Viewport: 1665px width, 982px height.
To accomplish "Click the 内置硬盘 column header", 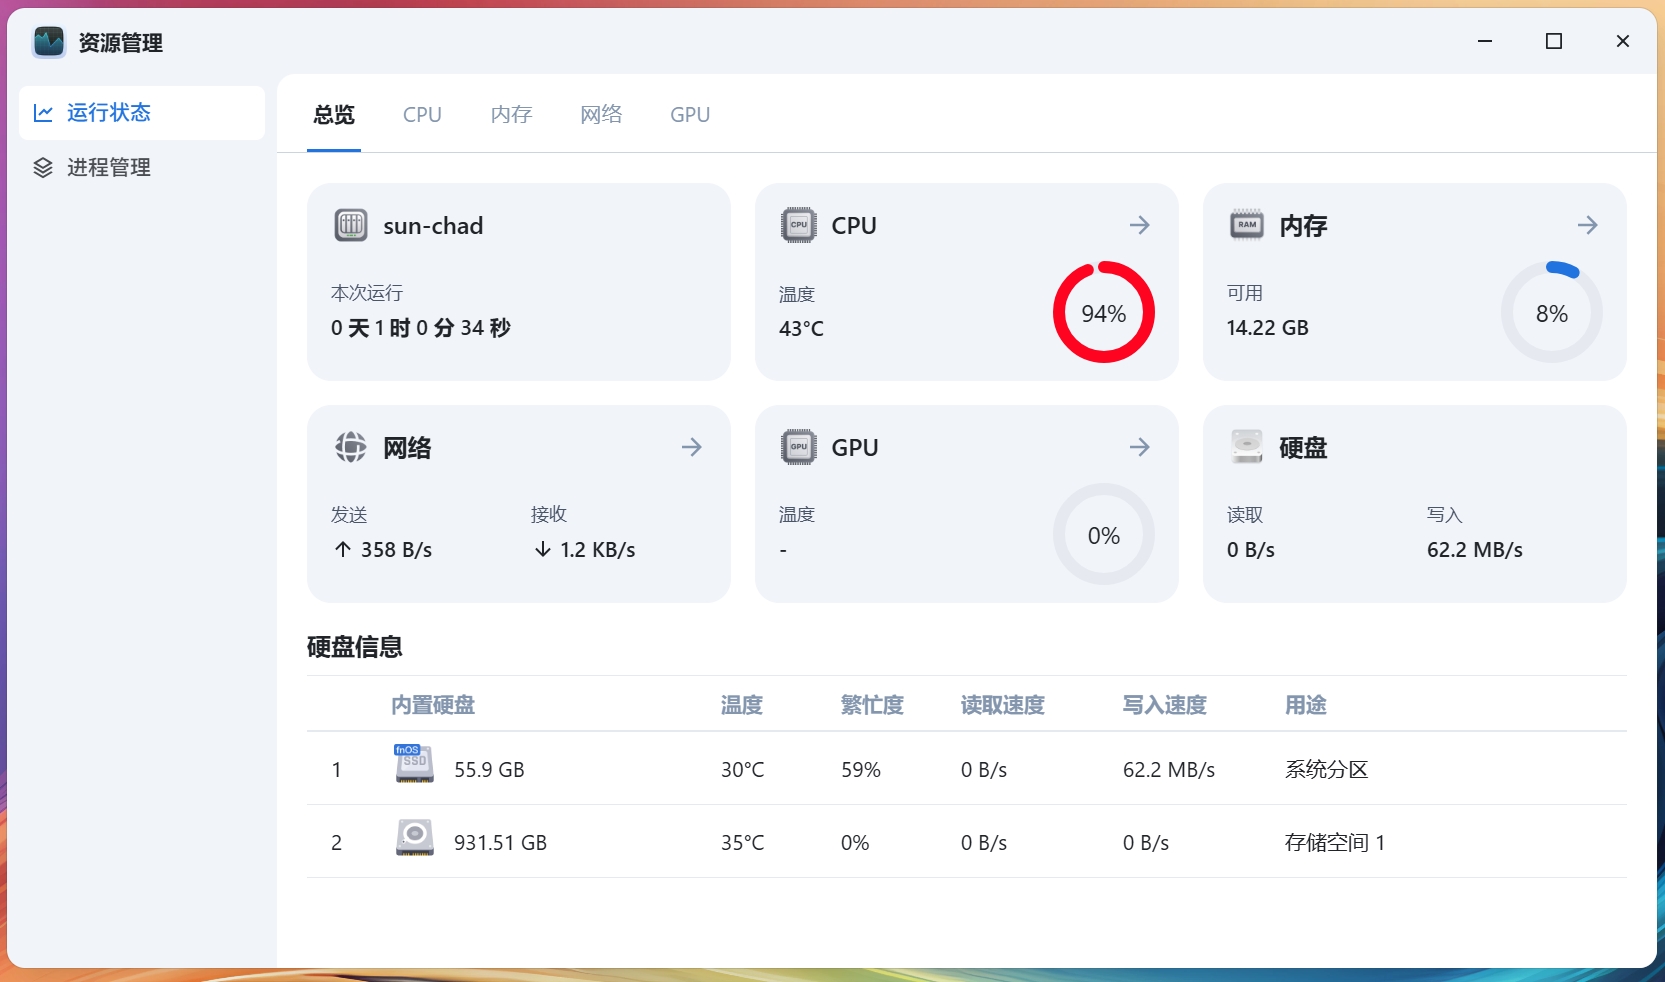I will click(x=433, y=705).
